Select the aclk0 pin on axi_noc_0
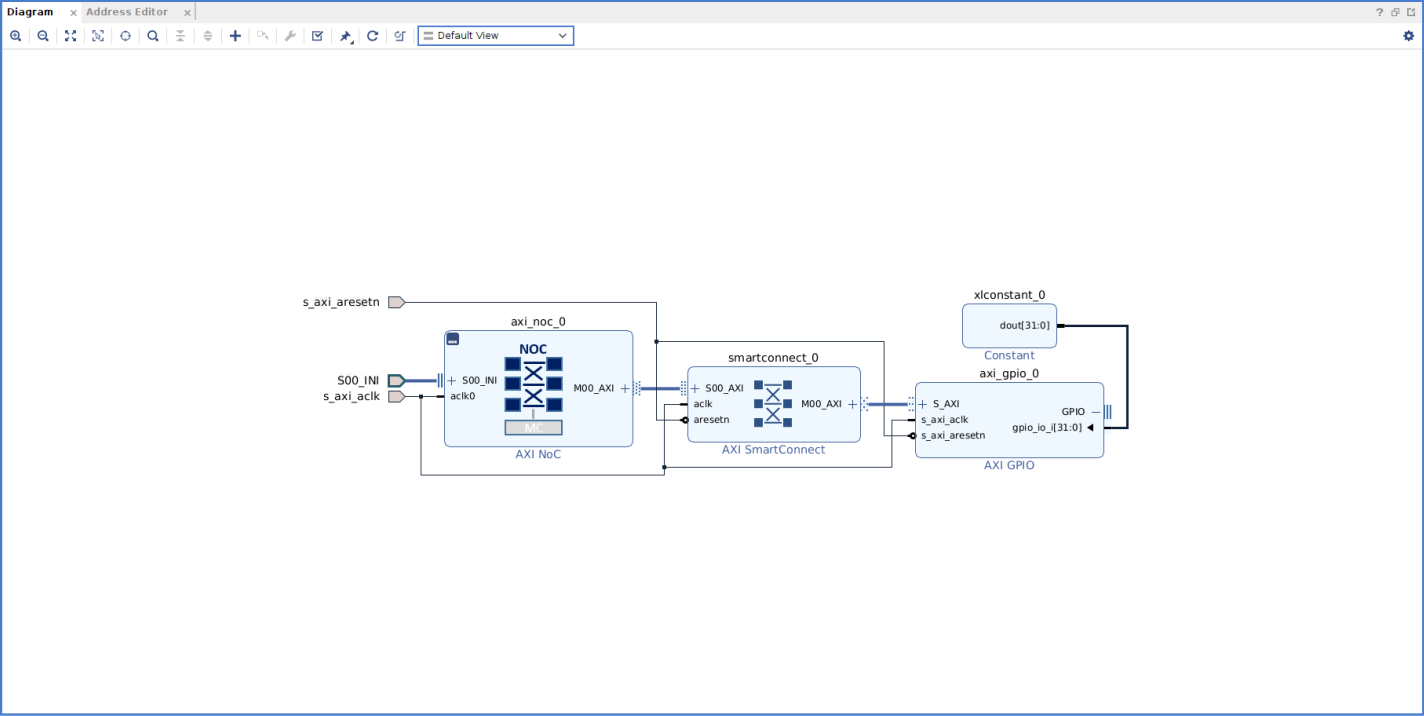Screen dimensions: 1424x716 pyautogui.click(x=462, y=396)
